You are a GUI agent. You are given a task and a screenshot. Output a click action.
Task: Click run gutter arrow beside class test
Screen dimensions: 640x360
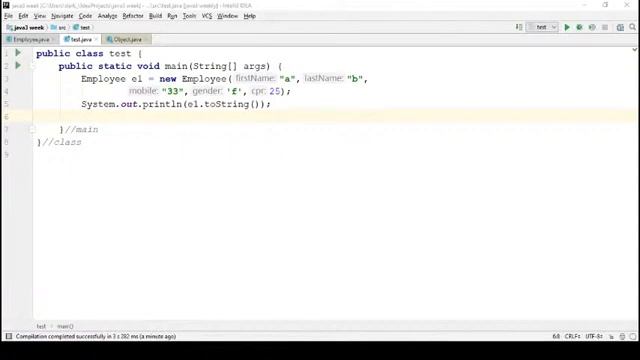[x=18, y=53]
